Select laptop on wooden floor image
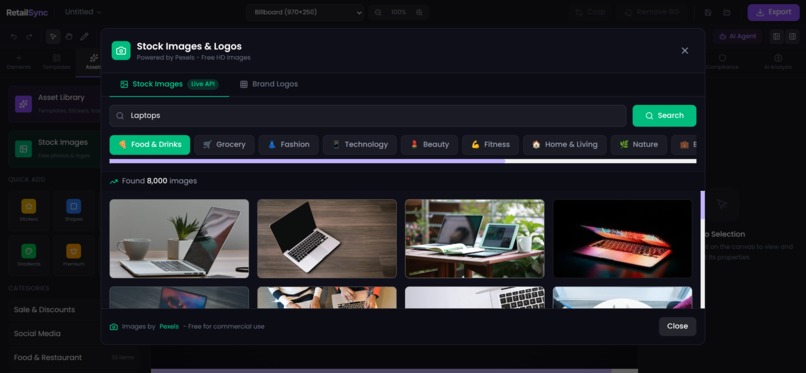806x373 pixels. (x=327, y=238)
